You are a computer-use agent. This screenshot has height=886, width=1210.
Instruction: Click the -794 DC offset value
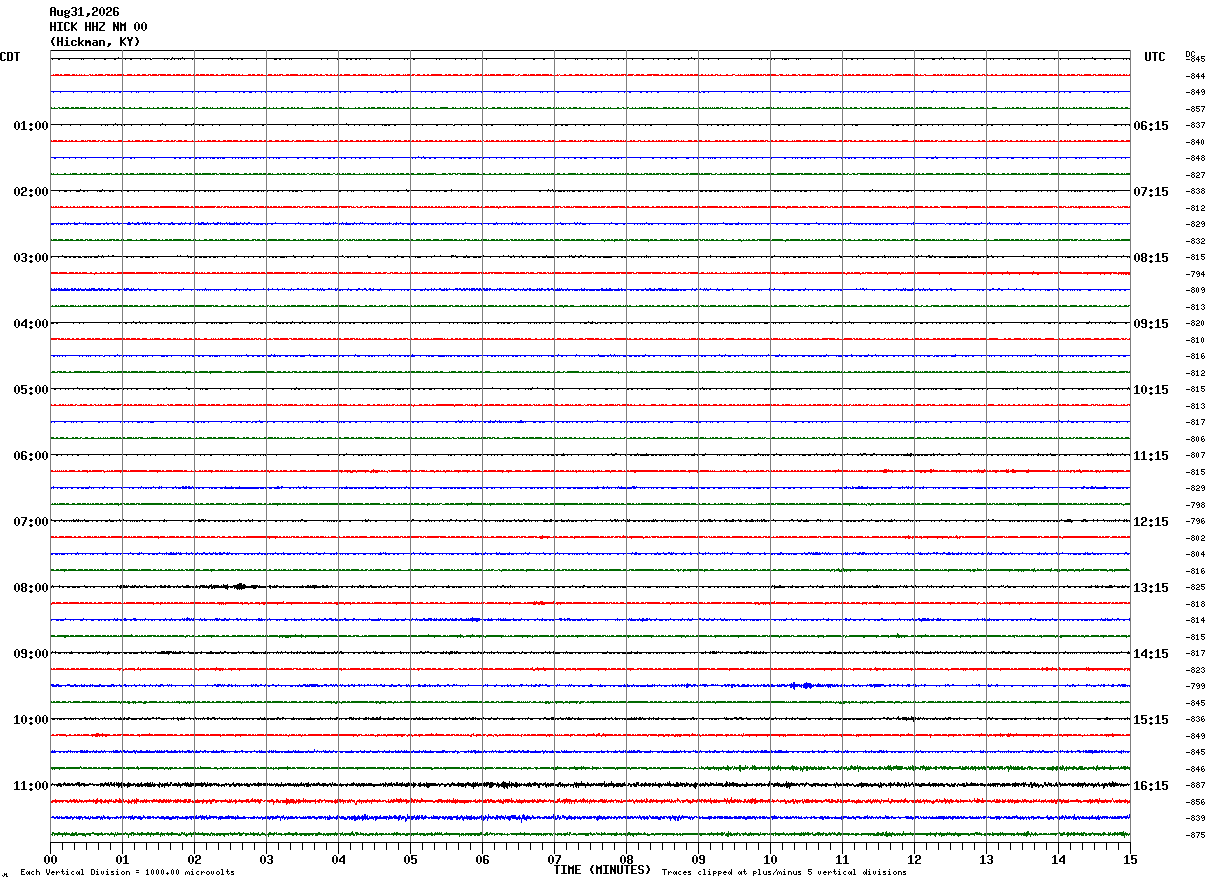(1195, 274)
